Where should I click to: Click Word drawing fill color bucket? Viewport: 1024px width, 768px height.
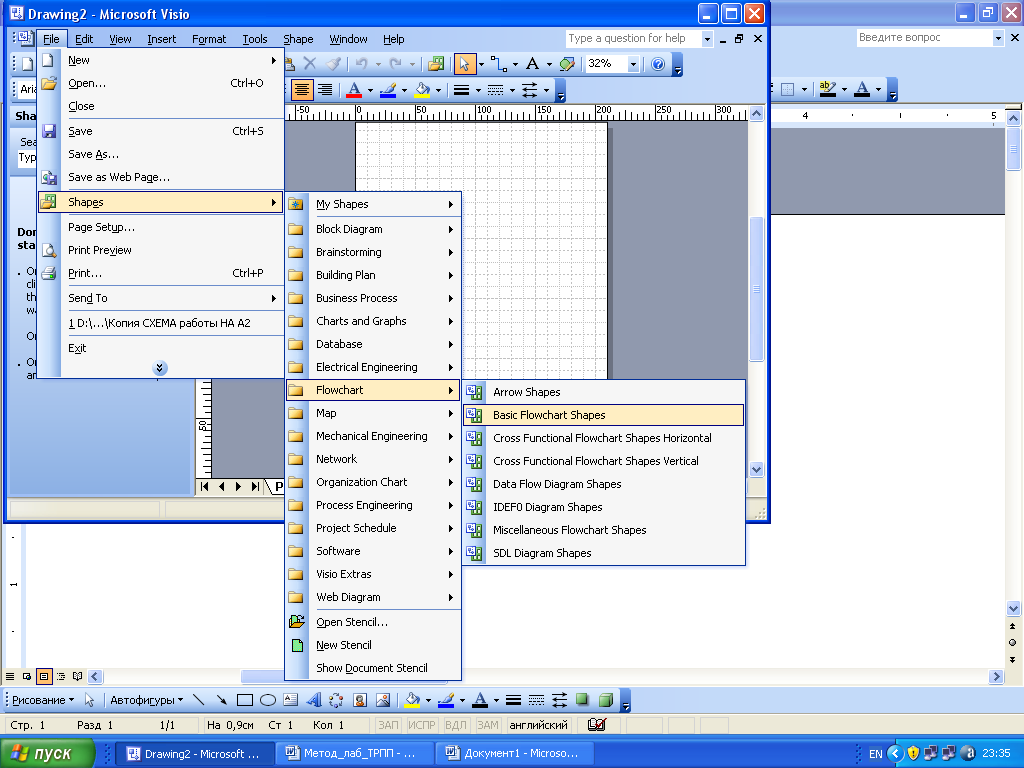click(x=412, y=700)
